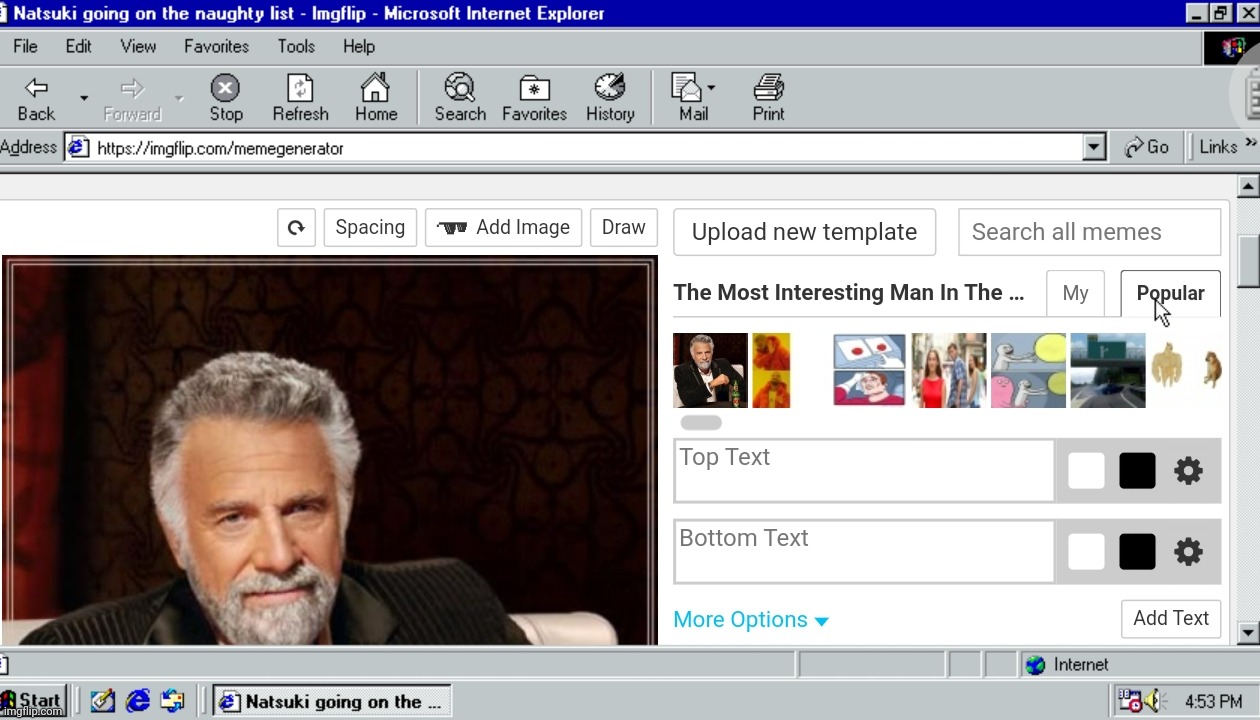
Task: Click the Outlook Express quick launch icon
Action: tap(172, 701)
